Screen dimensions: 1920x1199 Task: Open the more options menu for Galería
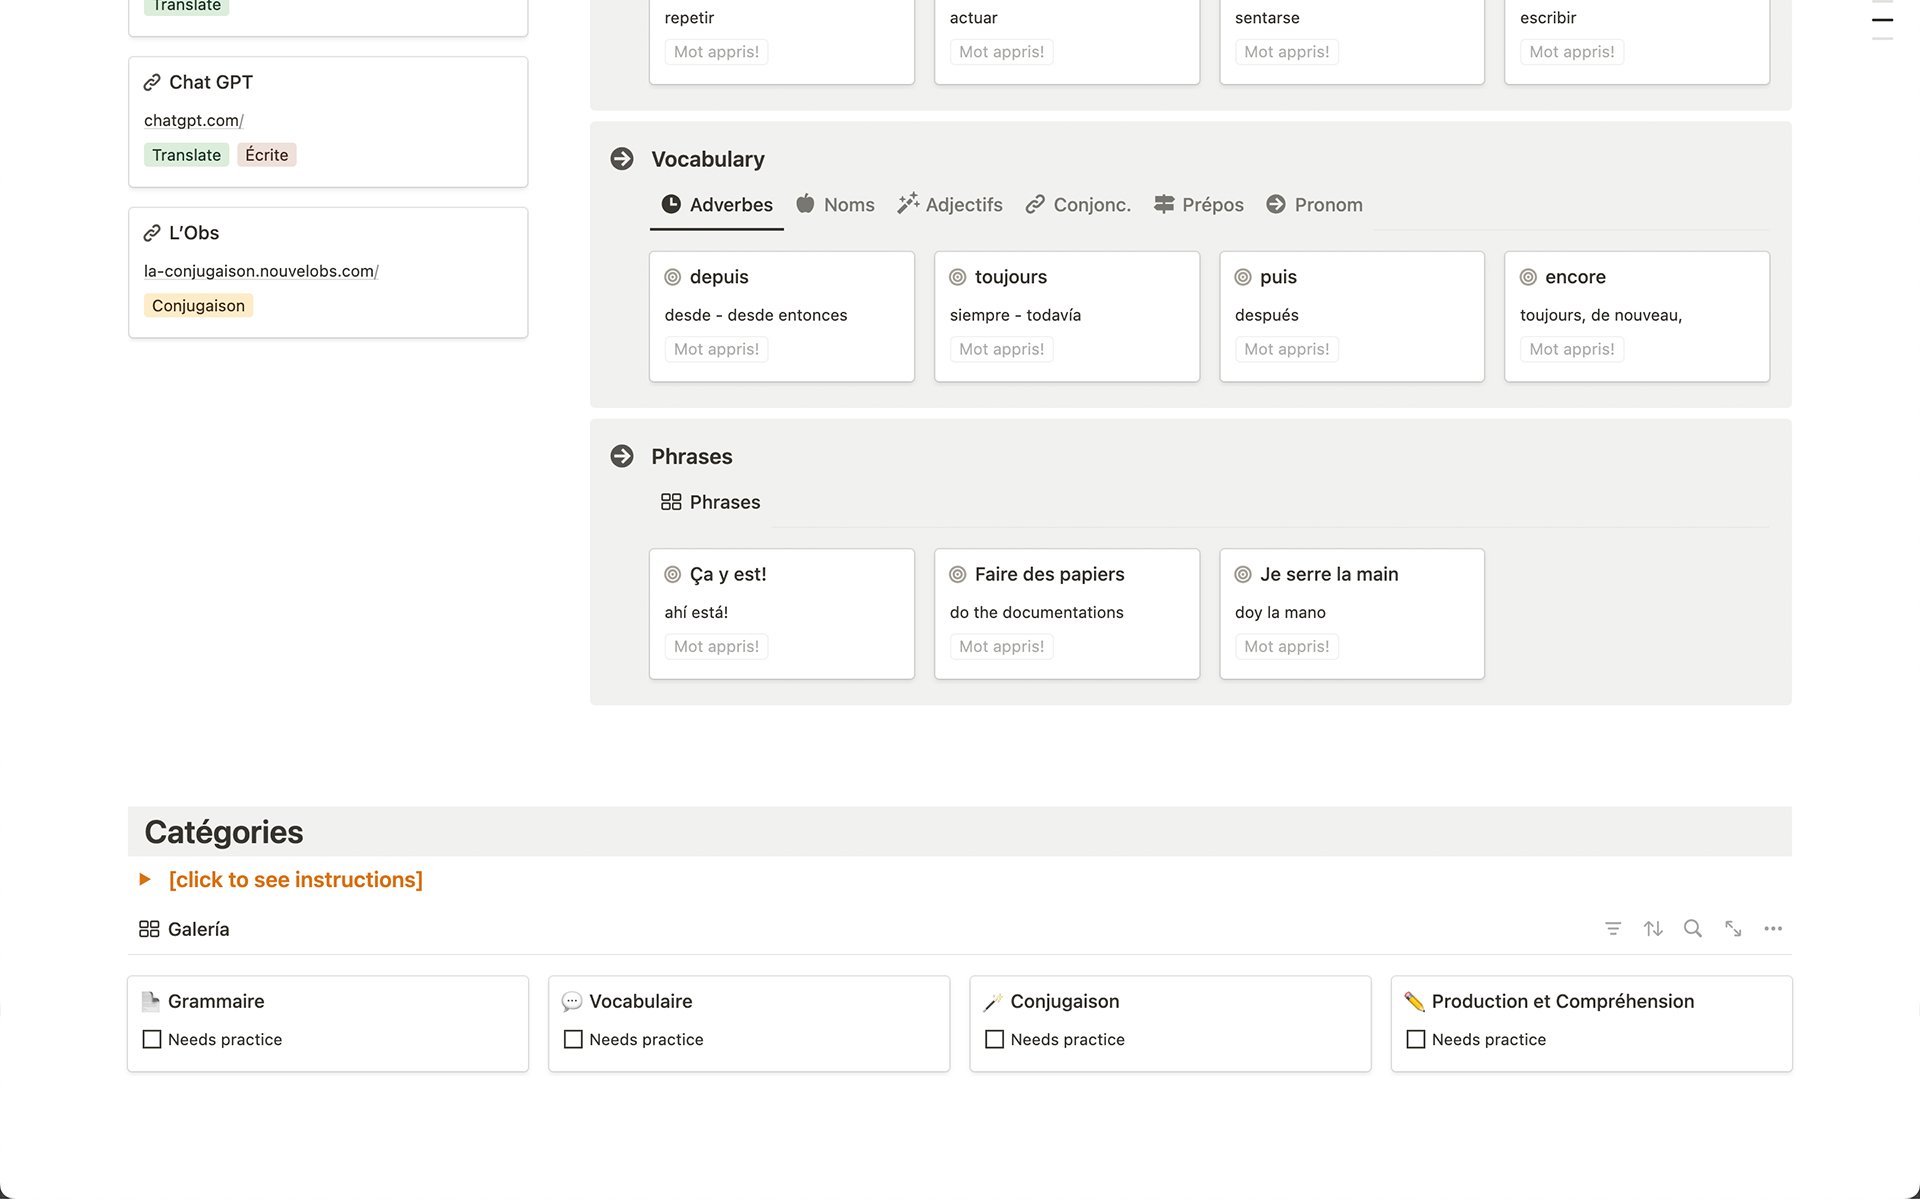point(1773,928)
